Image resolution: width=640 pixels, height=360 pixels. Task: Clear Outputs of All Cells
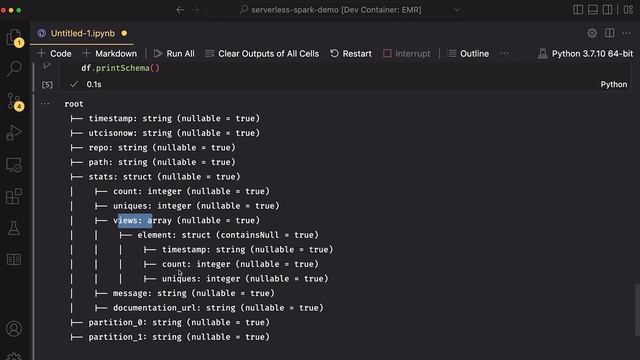pyautogui.click(x=262, y=53)
